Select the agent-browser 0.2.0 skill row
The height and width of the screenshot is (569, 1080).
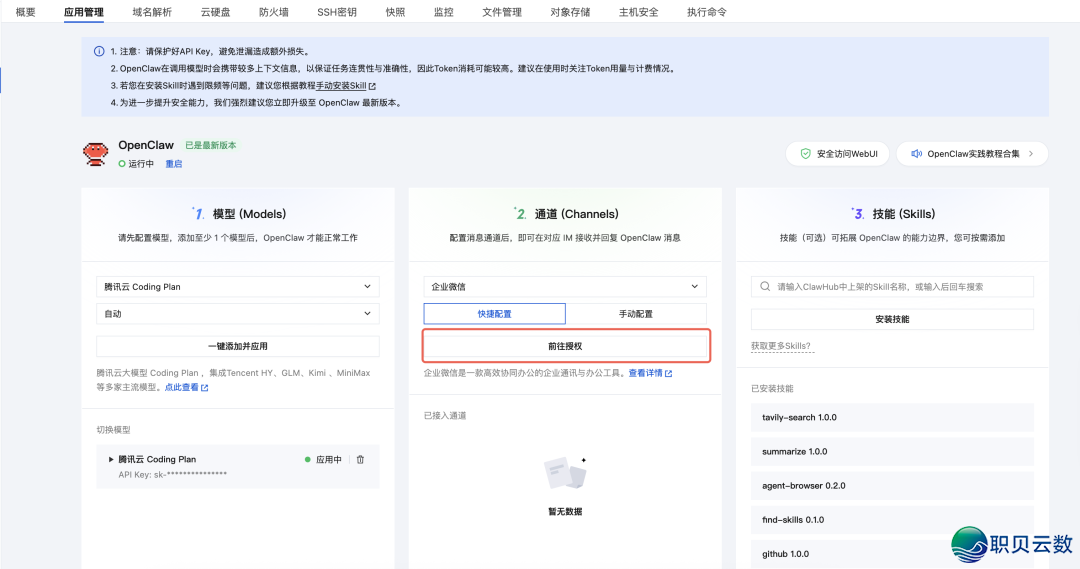click(x=892, y=486)
